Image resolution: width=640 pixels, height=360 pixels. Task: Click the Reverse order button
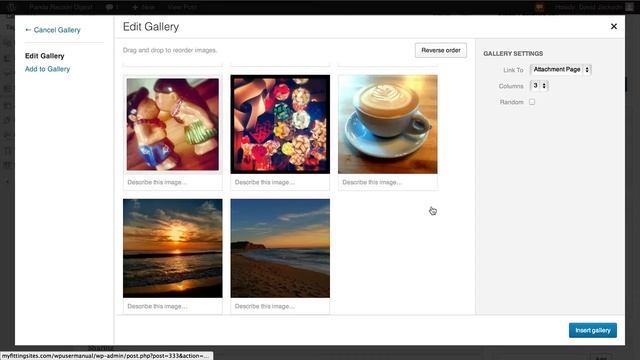pos(441,50)
